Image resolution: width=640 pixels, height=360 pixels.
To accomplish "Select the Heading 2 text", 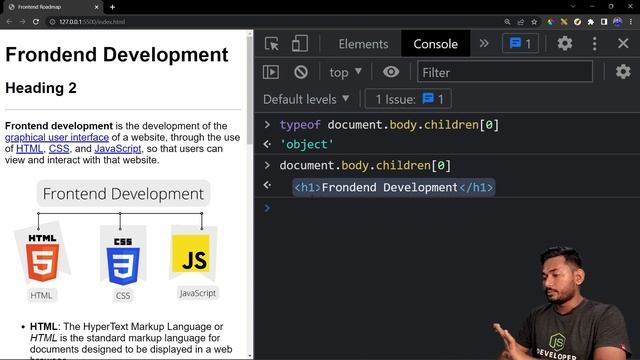I will (x=41, y=88).
